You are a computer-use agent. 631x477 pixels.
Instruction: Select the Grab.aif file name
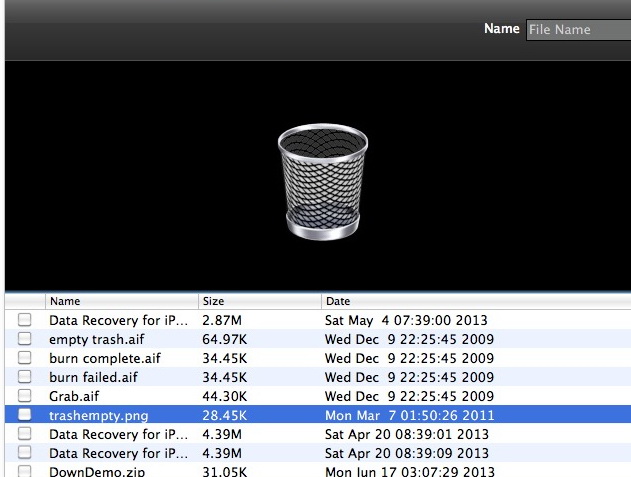[x=74, y=396]
